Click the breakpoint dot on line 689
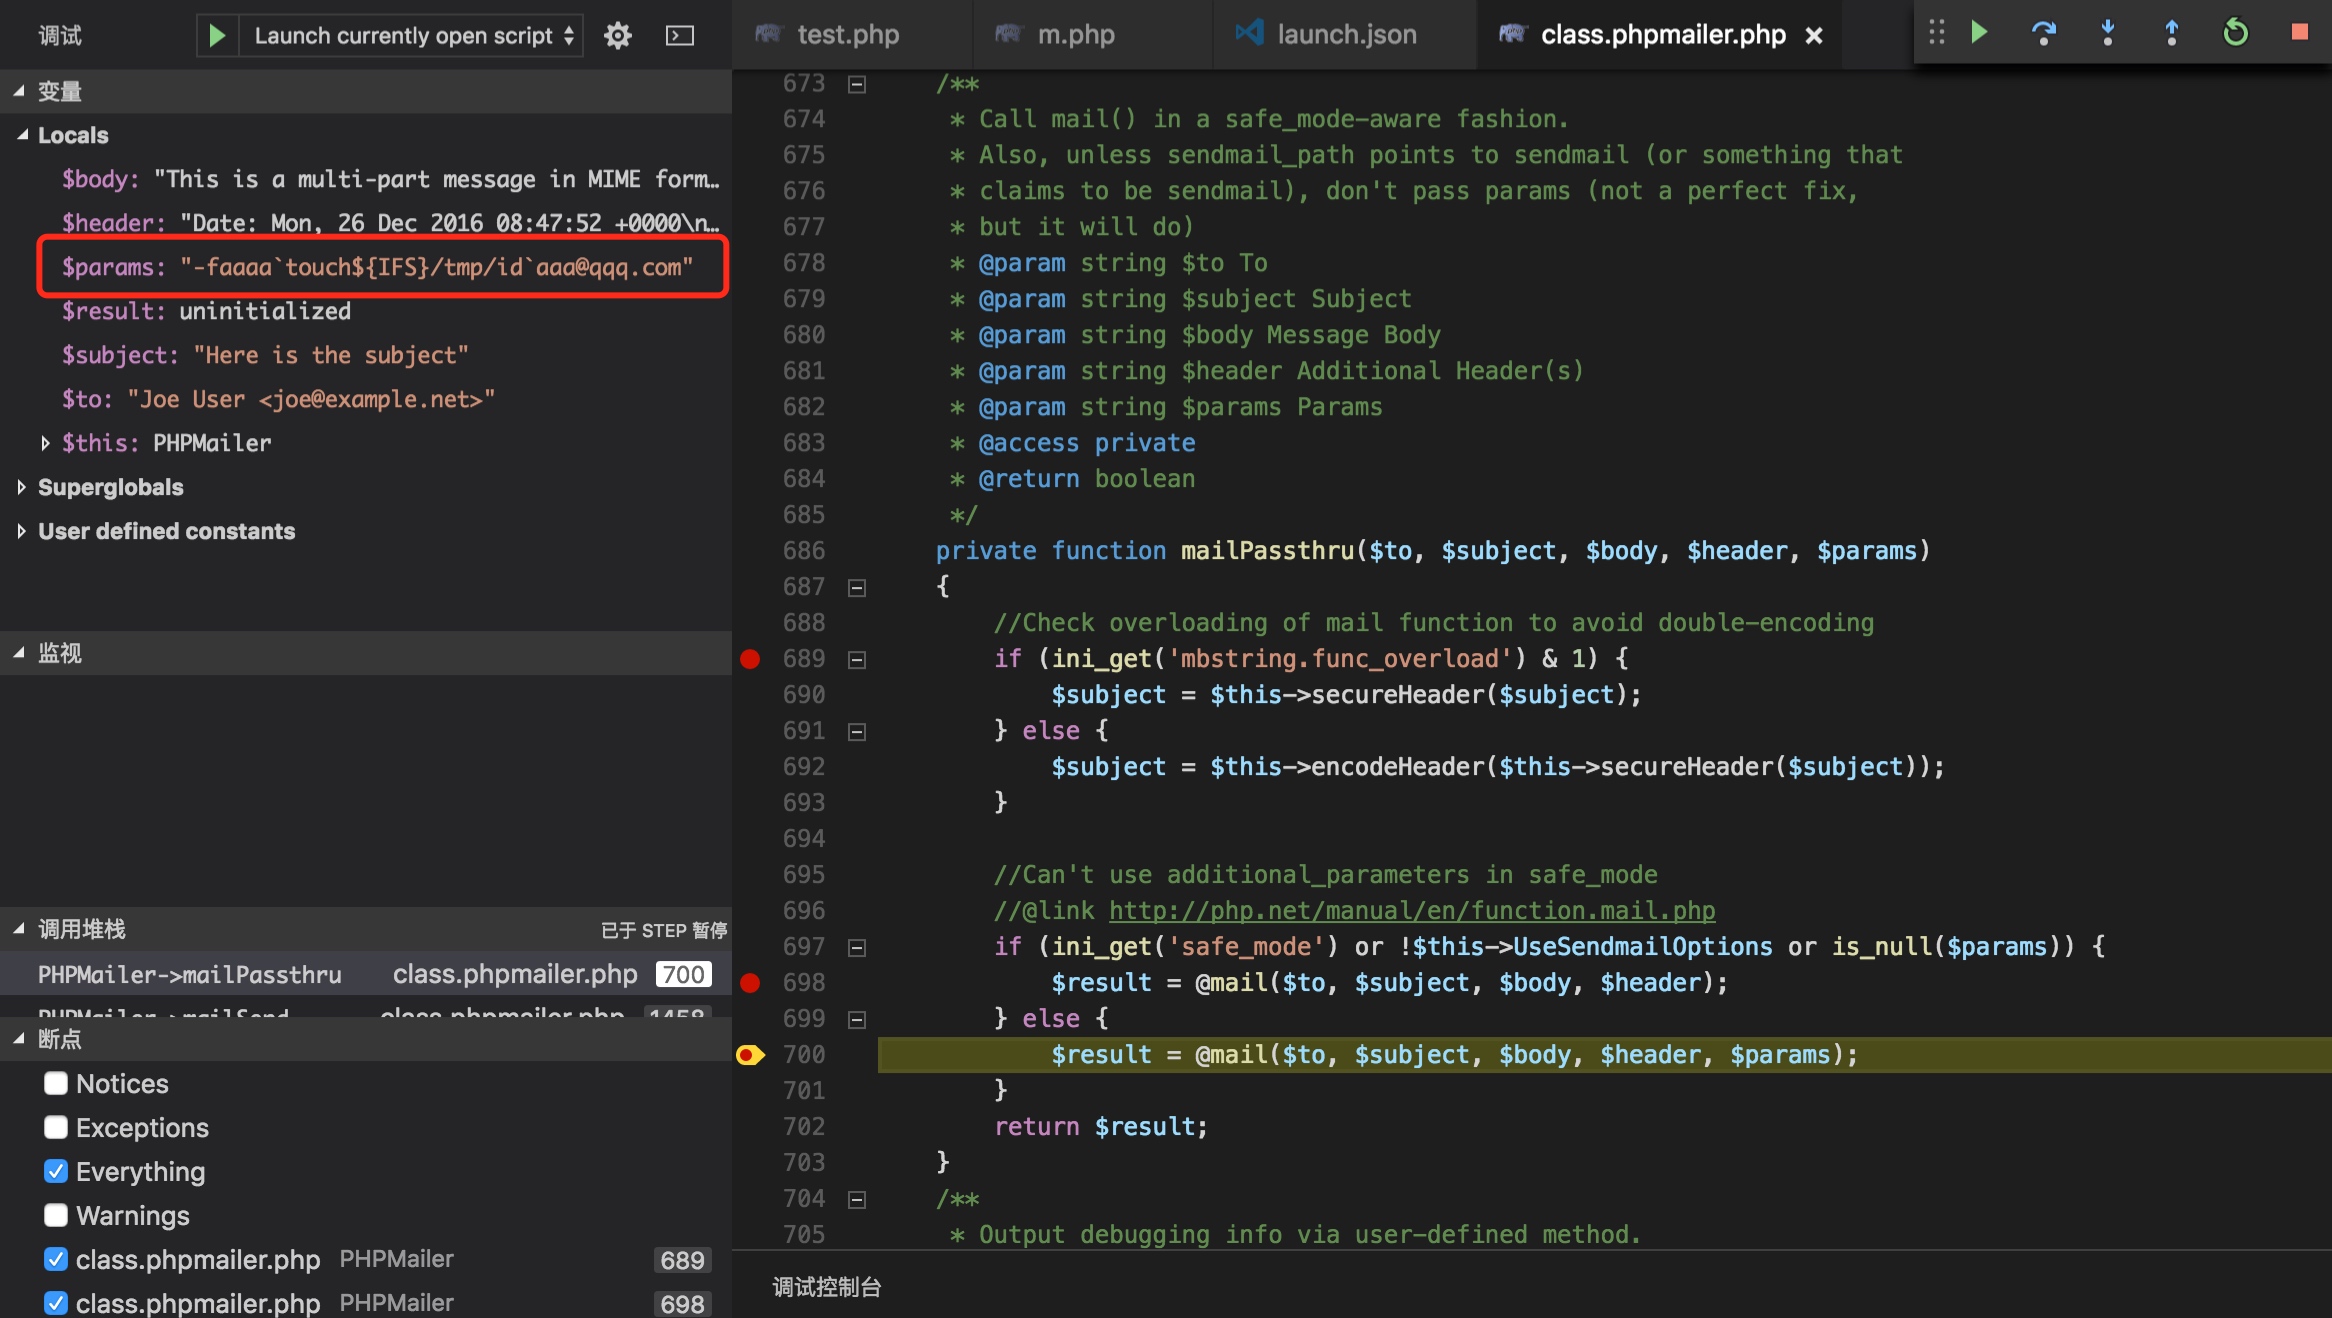 (x=750, y=659)
